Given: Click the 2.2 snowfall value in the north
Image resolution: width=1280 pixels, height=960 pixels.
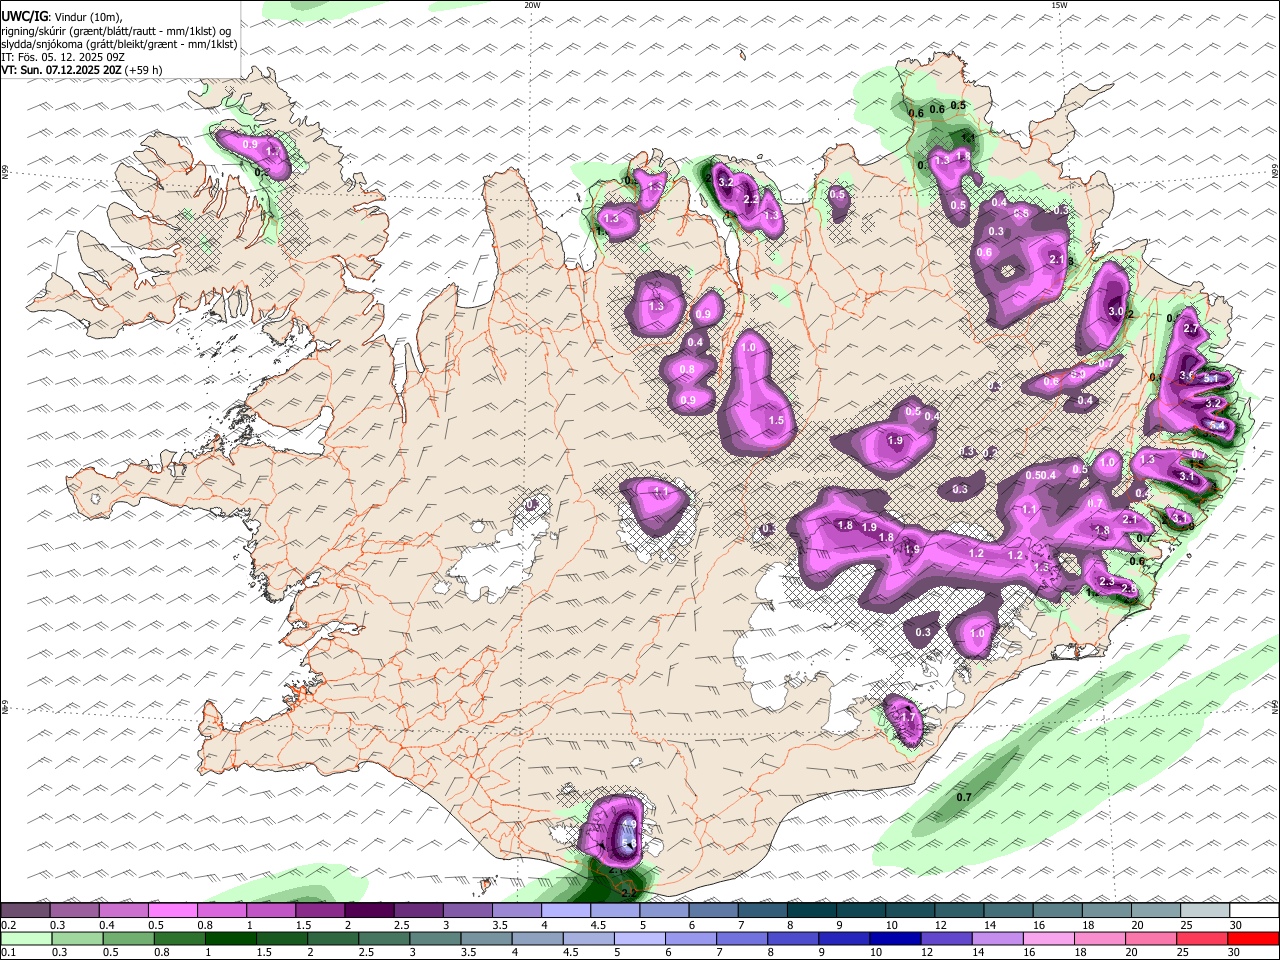Looking at the screenshot, I should (x=751, y=200).
